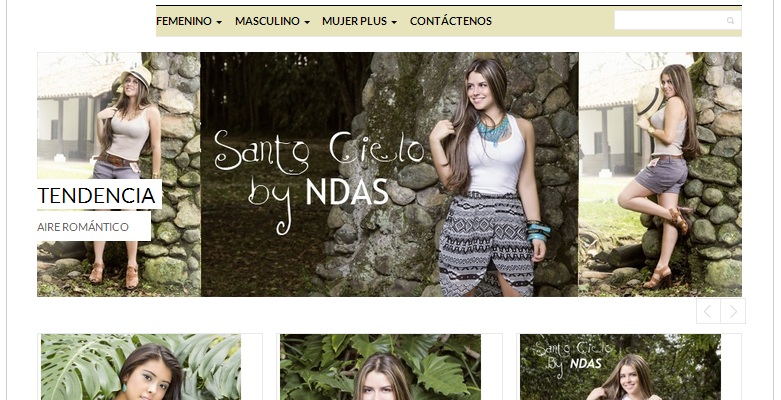This screenshot has height=400, width=781.
Task: Expand the MASCULINO dropdown caret
Action: tap(307, 22)
